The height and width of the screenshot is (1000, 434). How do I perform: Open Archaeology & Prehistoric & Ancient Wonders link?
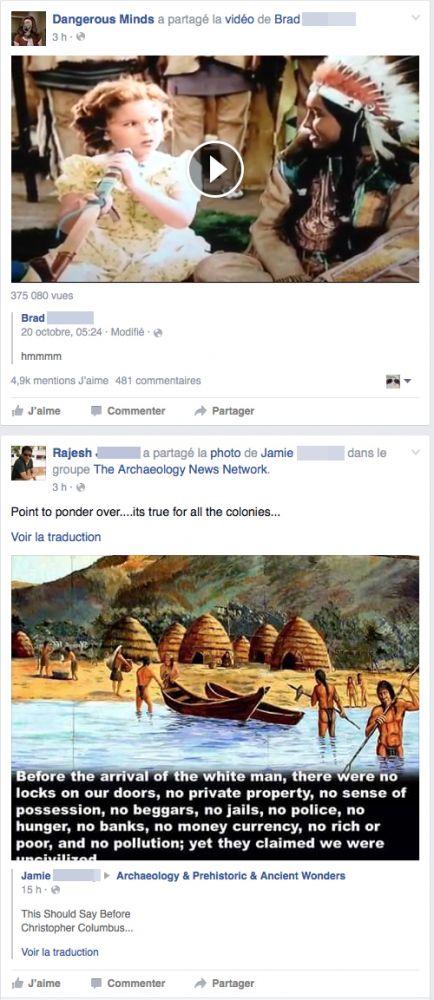pos(231,876)
